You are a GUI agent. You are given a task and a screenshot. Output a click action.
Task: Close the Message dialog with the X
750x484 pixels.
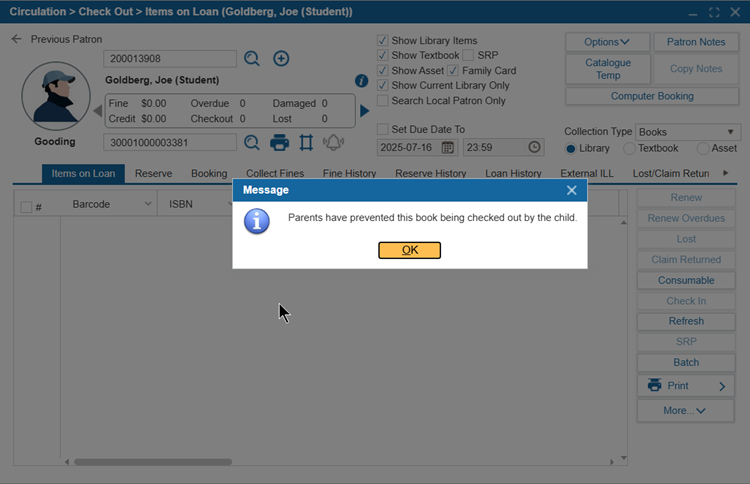[571, 190]
